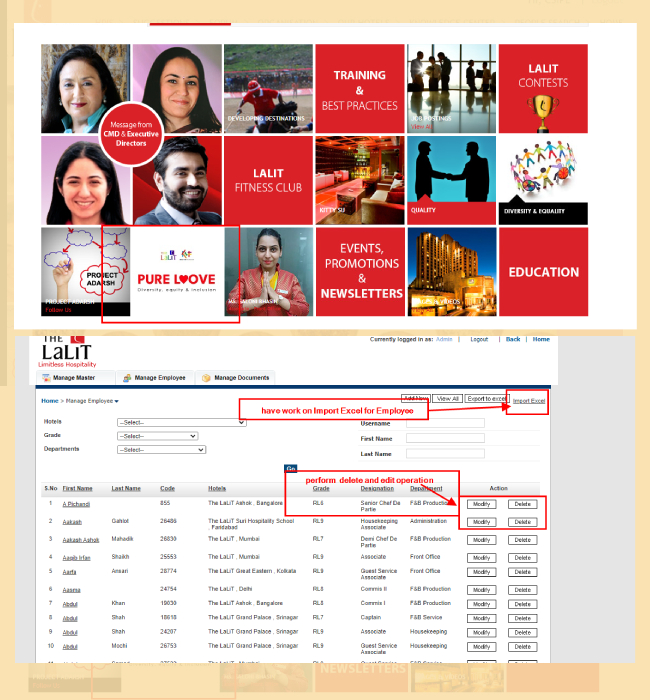Click Delete for Aaqib Irfan Shaikh row
Image resolution: width=650 pixels, height=700 pixels.
click(522, 558)
